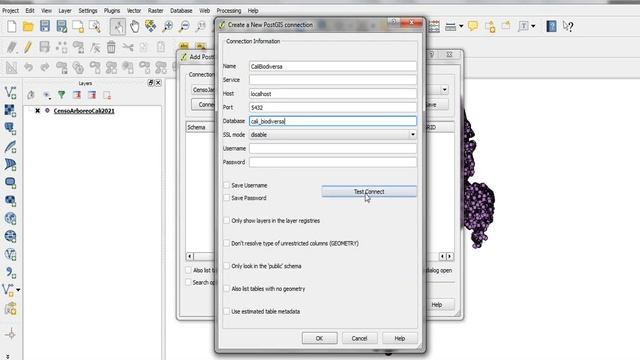The height and width of the screenshot is (360, 640).
Task: Click the Pan Map to Selection icon
Action: (x=151, y=27)
